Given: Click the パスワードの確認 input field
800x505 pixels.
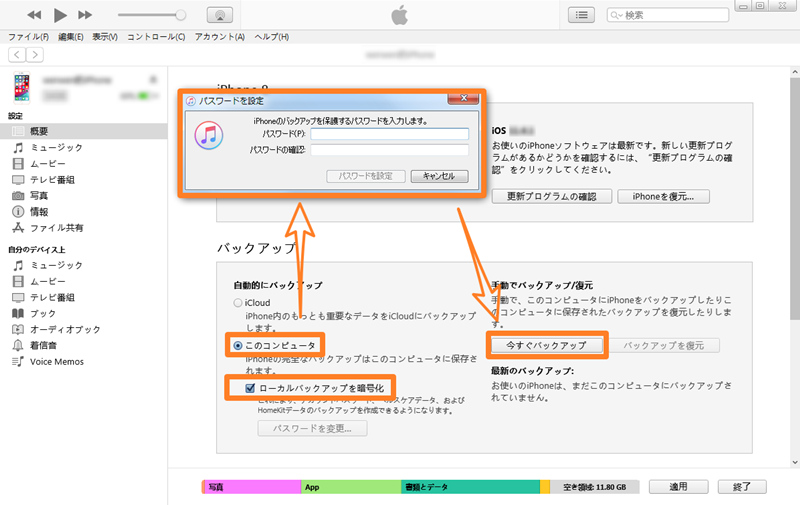Looking at the screenshot, I should pos(389,150).
